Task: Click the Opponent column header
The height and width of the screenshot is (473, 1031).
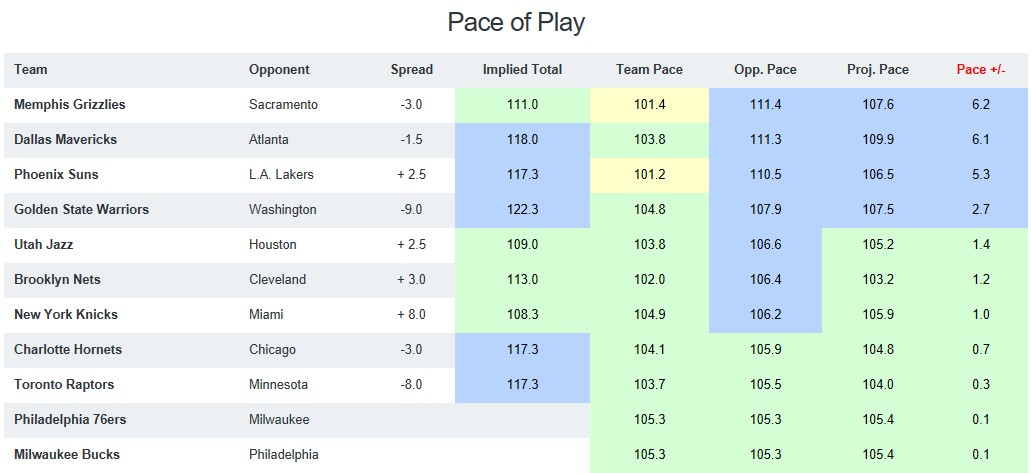Action: (x=279, y=70)
